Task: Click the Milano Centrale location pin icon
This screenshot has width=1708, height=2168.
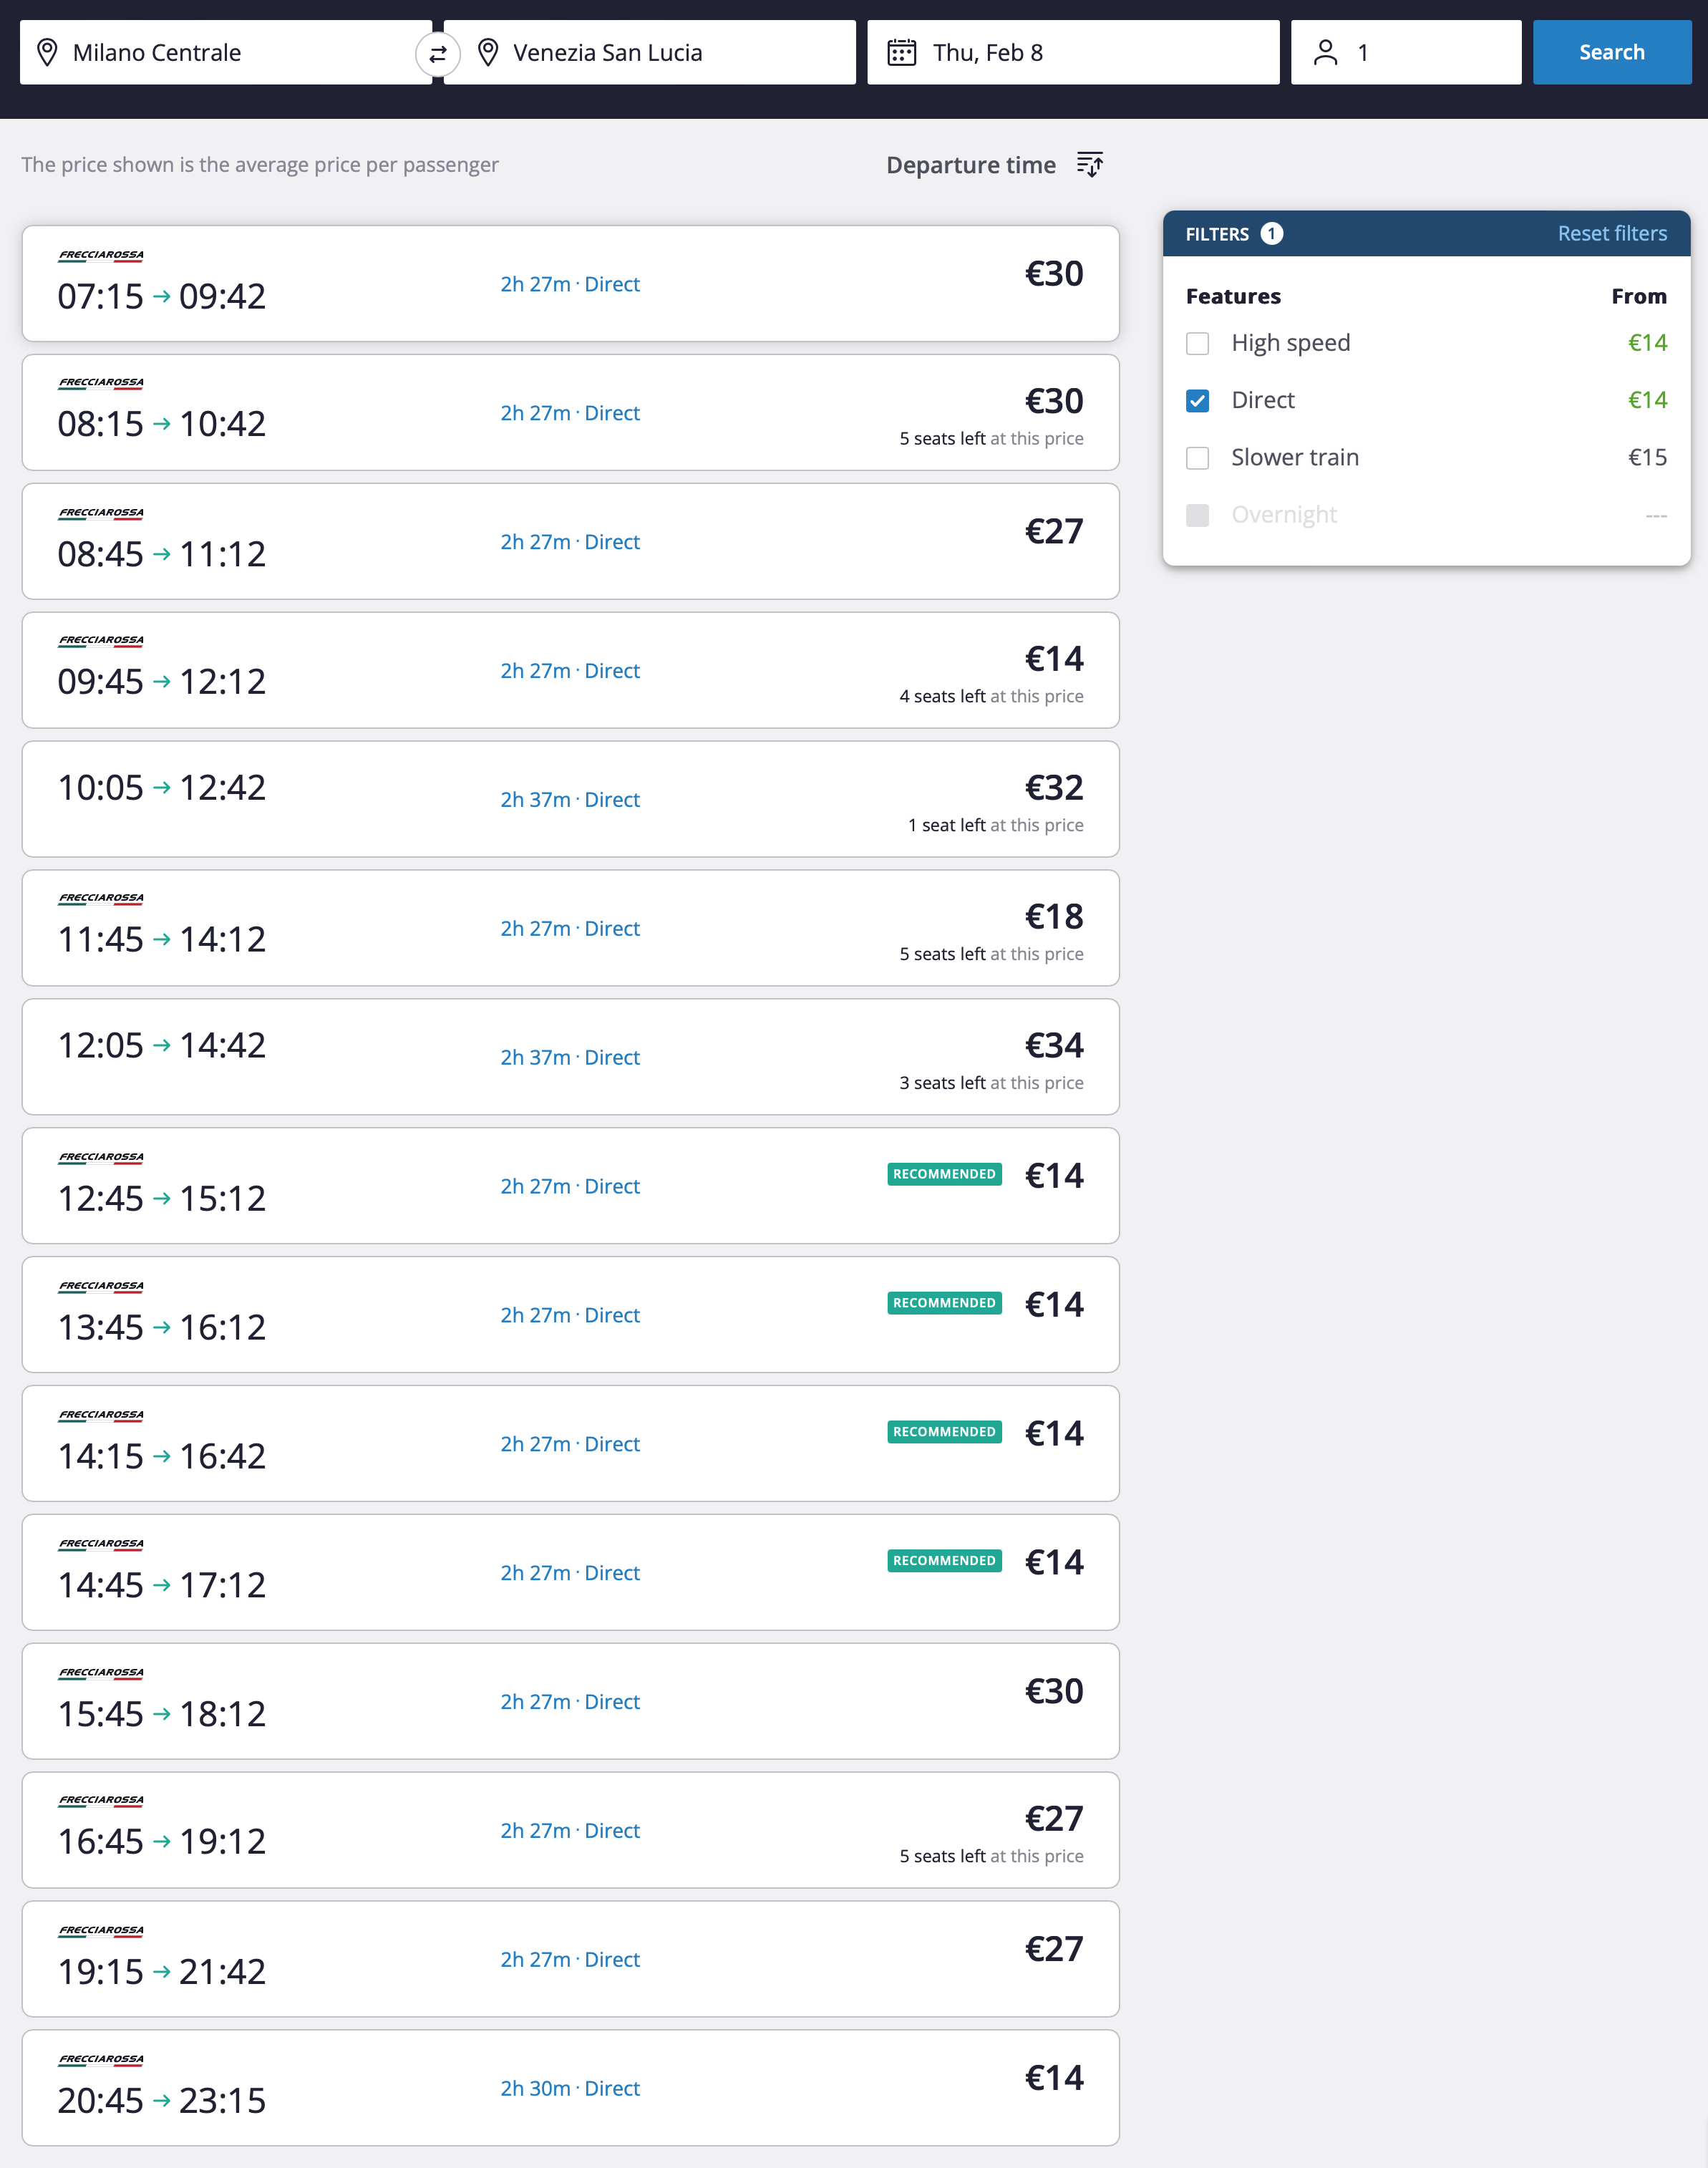Action: (x=47, y=52)
